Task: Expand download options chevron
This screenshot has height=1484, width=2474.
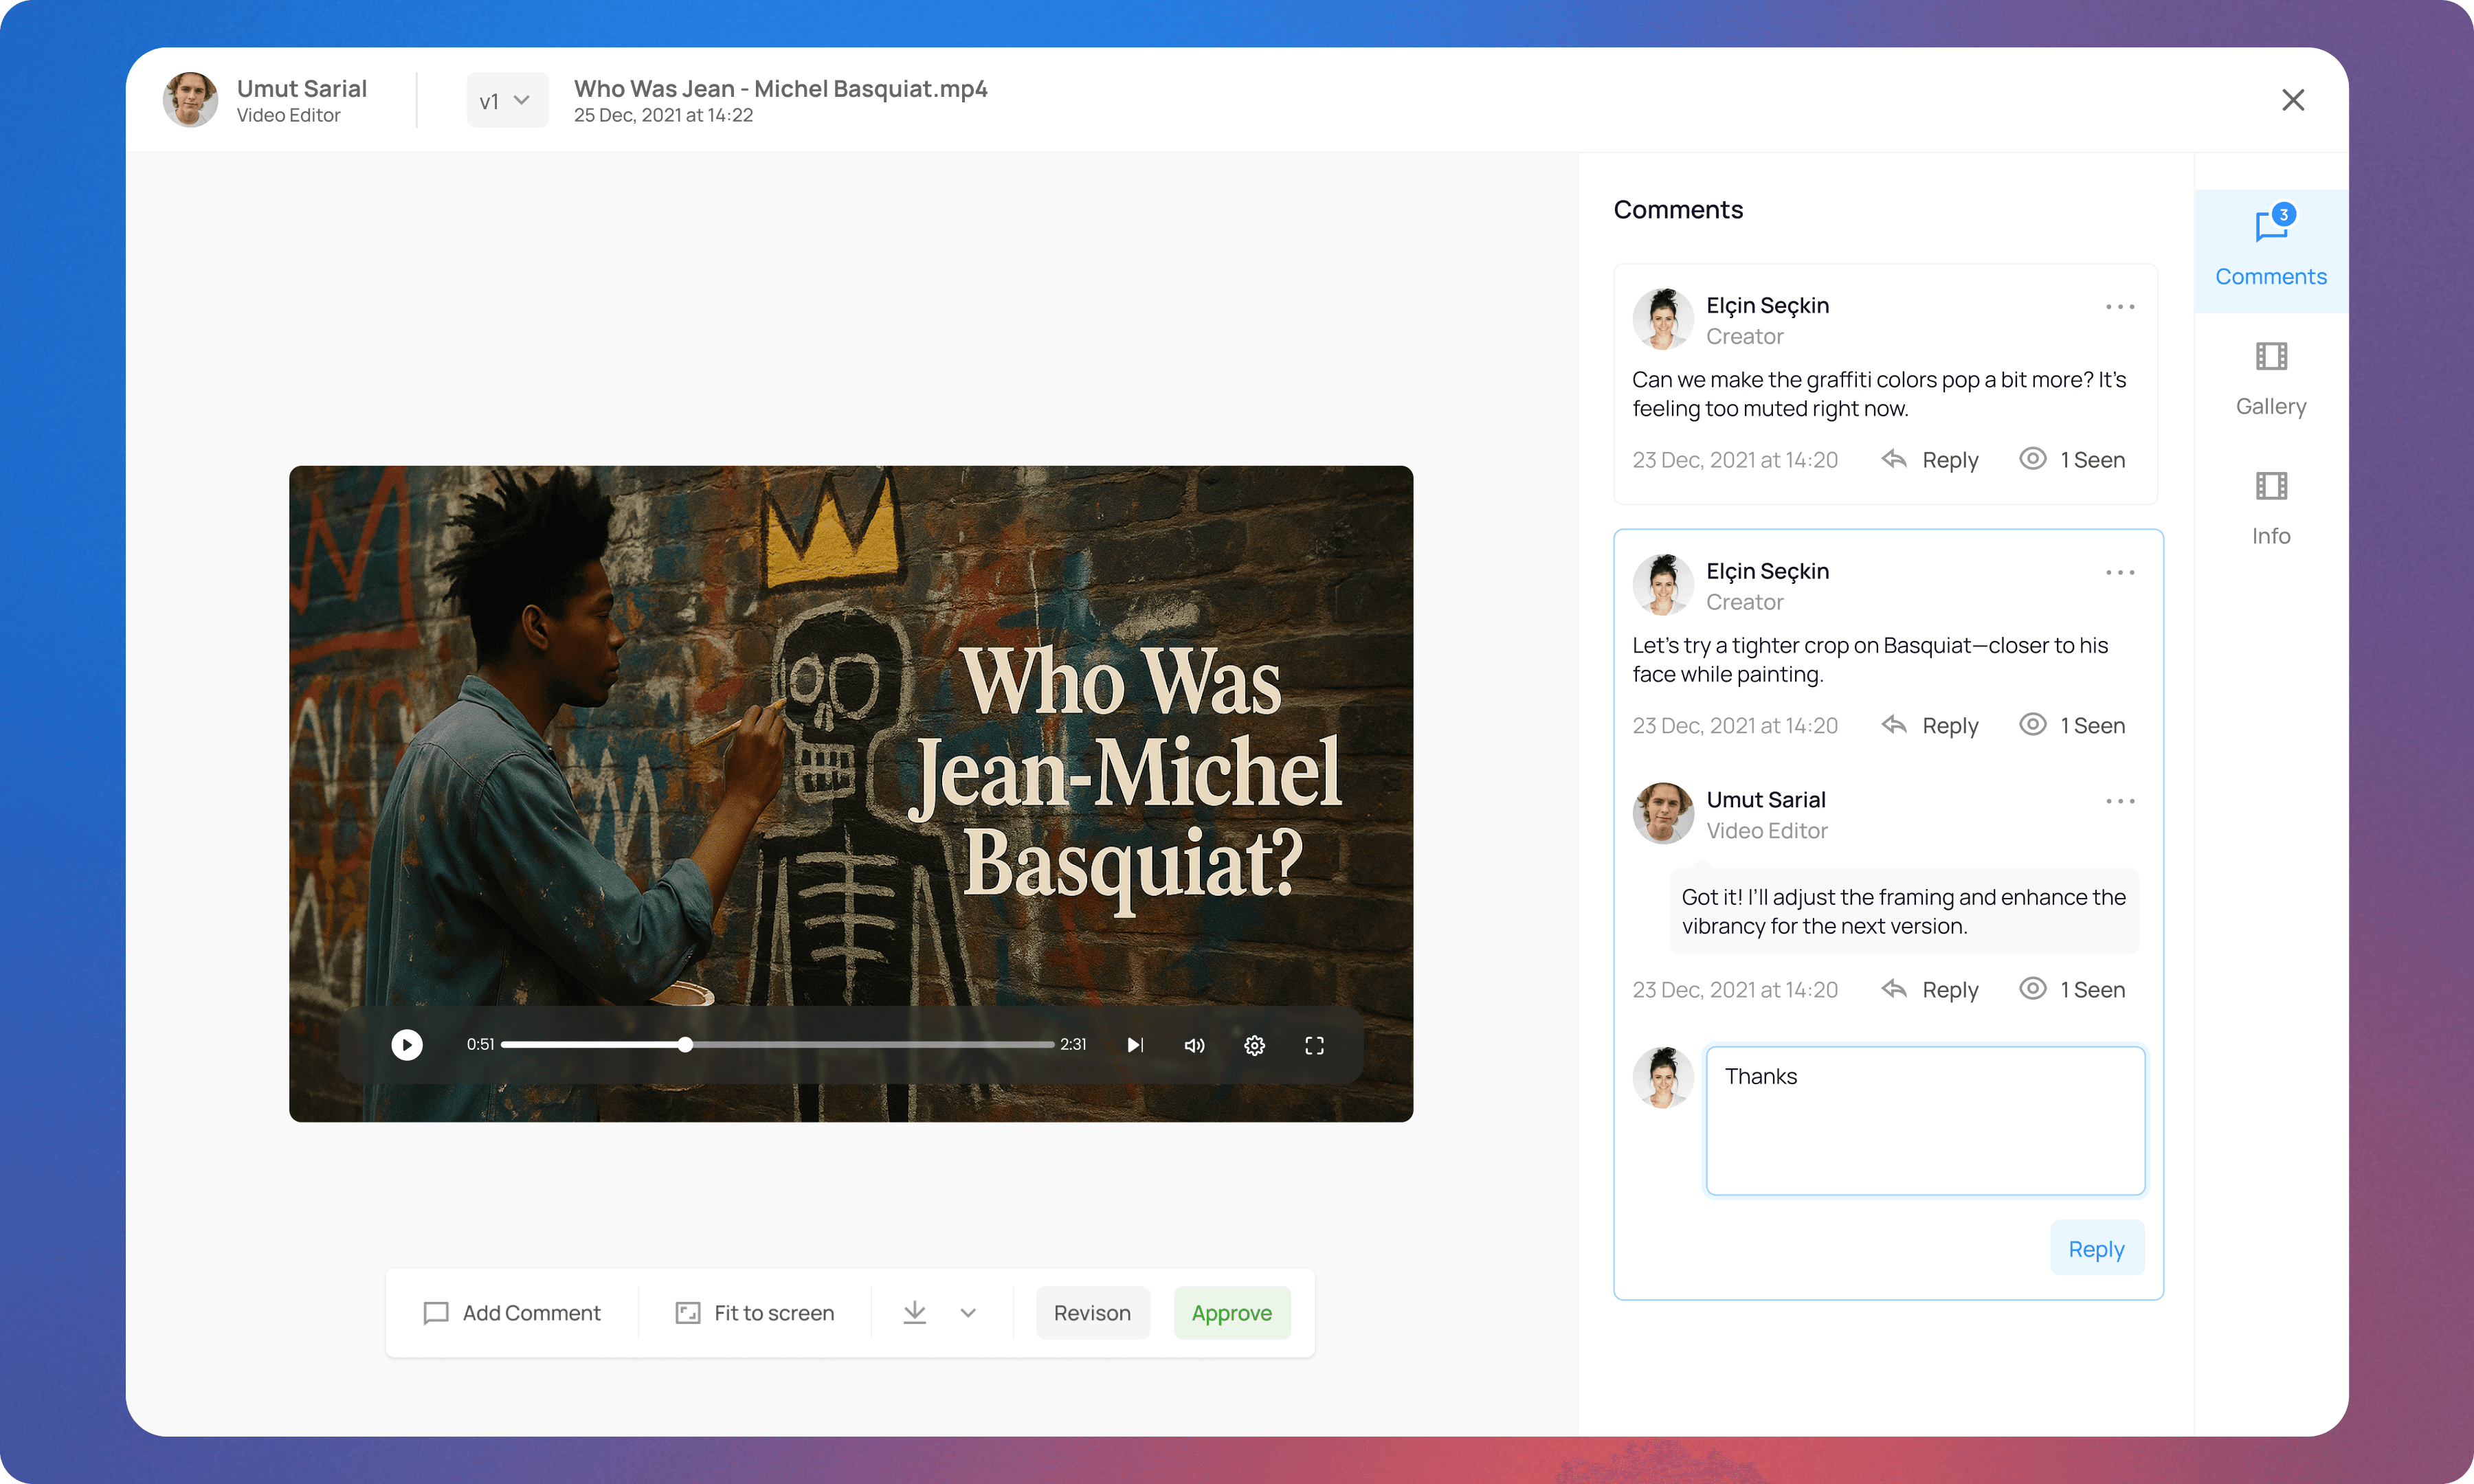Action: tap(967, 1312)
